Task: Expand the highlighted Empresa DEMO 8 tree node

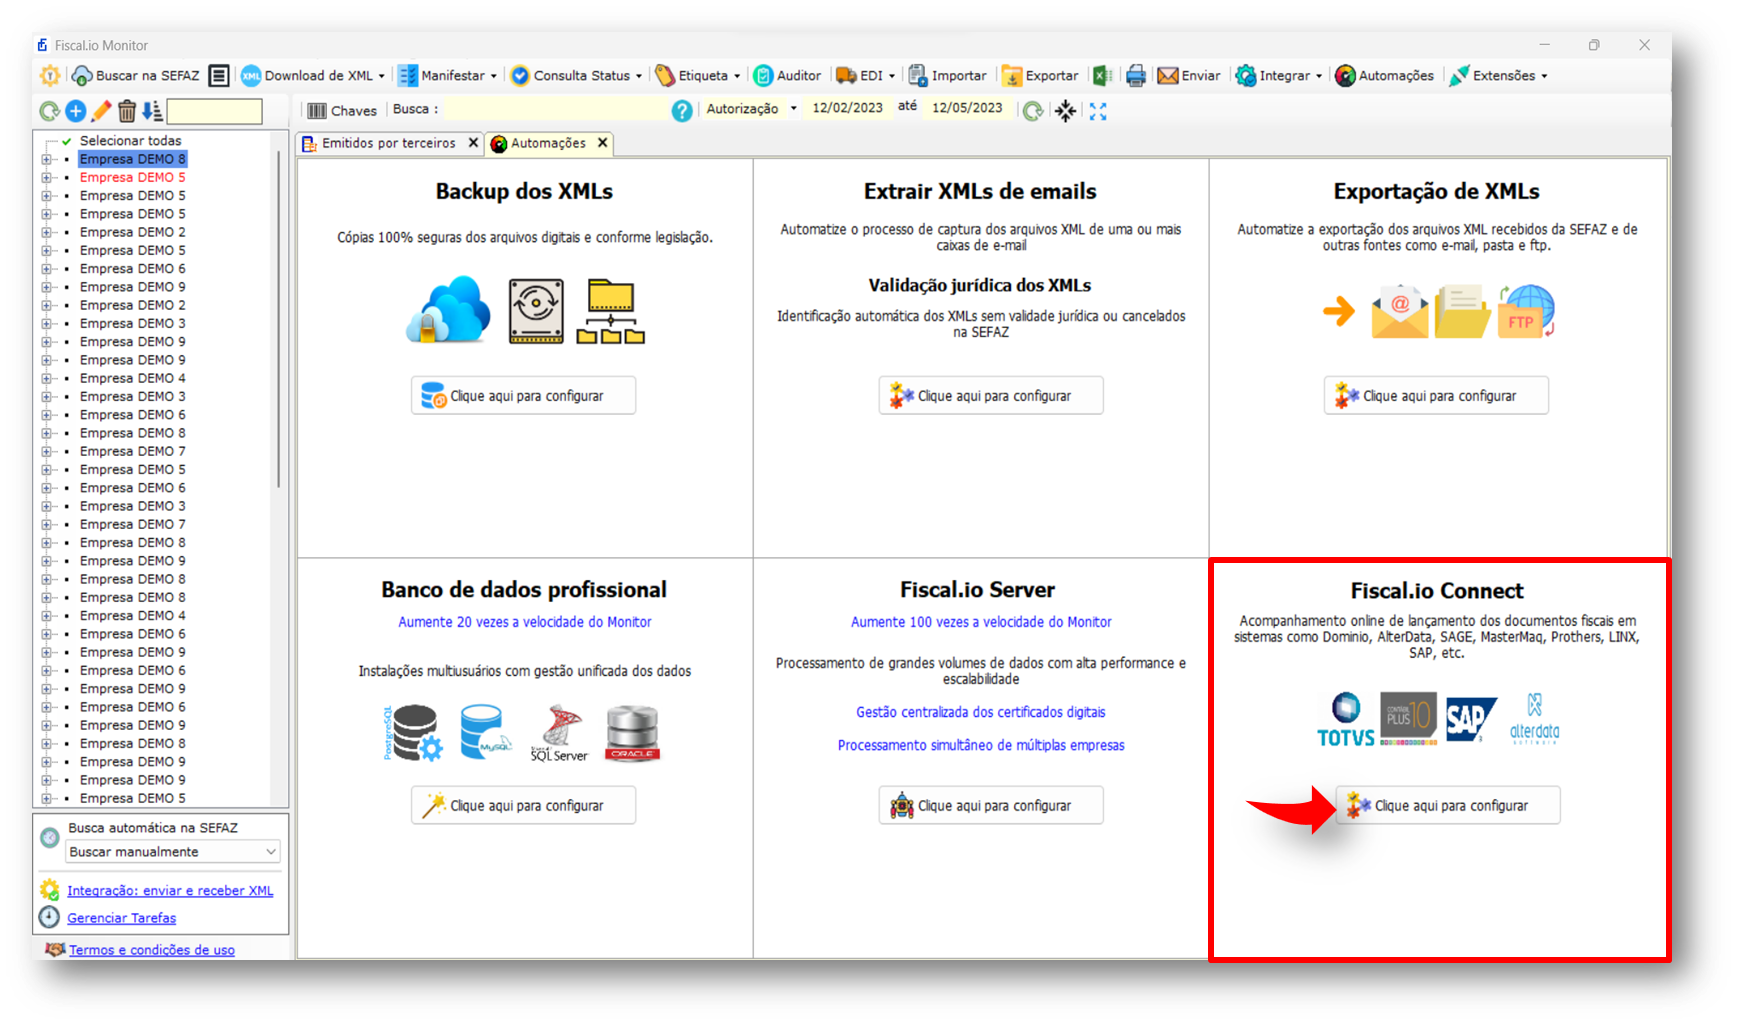Action: coord(46,159)
